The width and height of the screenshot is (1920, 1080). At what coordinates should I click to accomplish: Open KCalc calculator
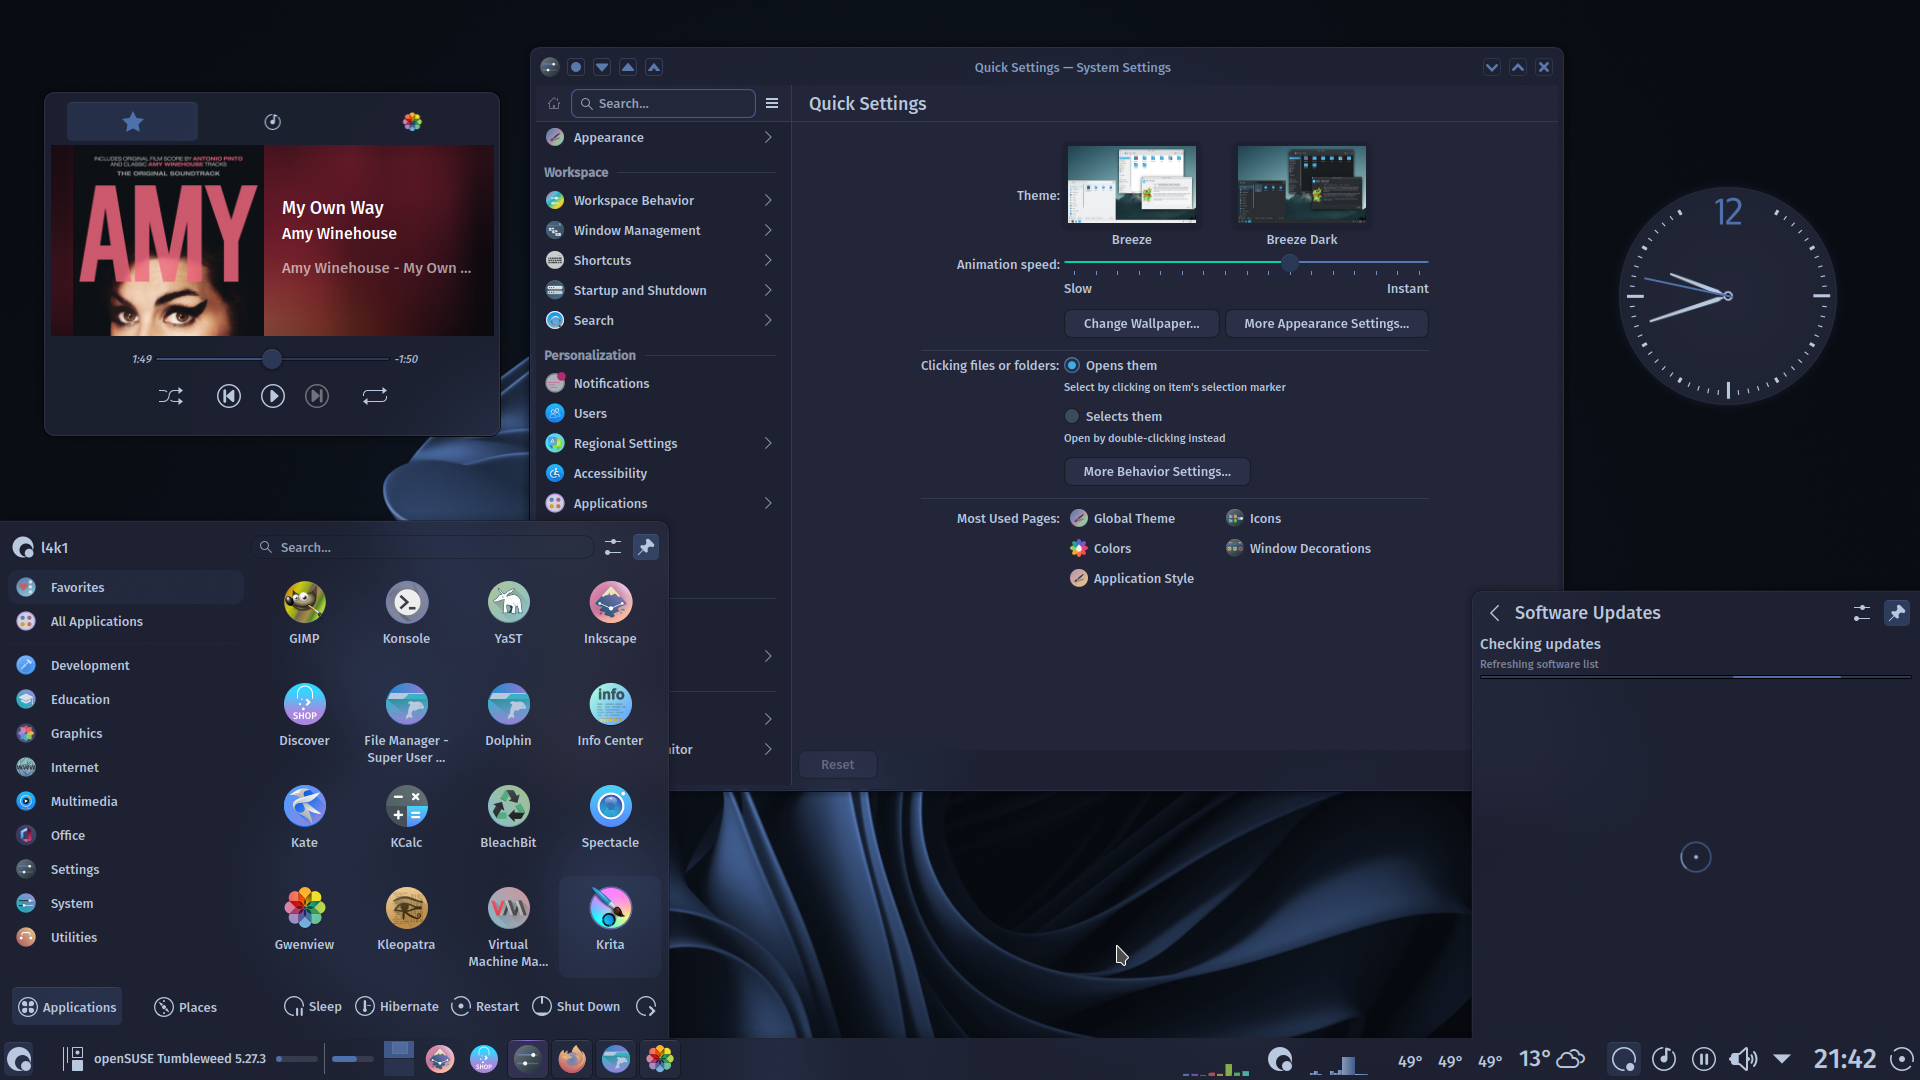(406, 817)
